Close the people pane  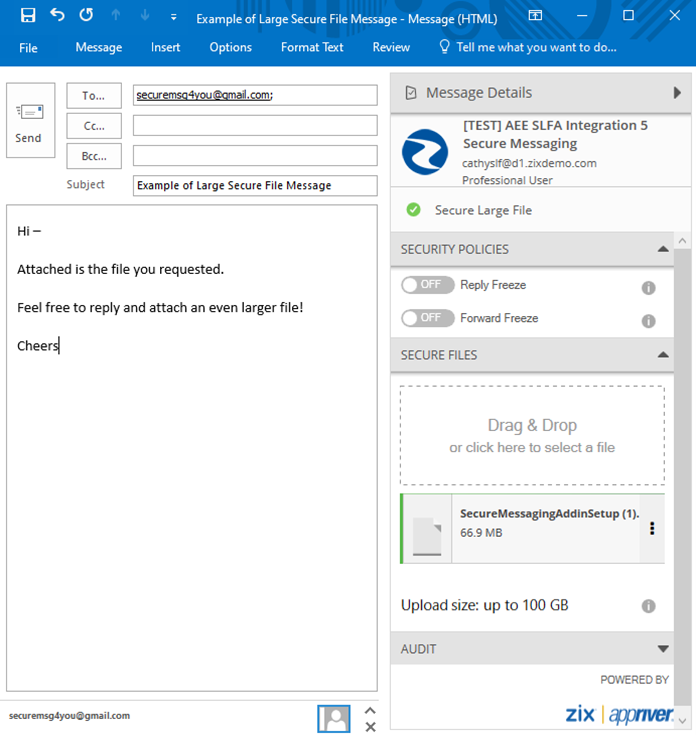click(x=370, y=727)
